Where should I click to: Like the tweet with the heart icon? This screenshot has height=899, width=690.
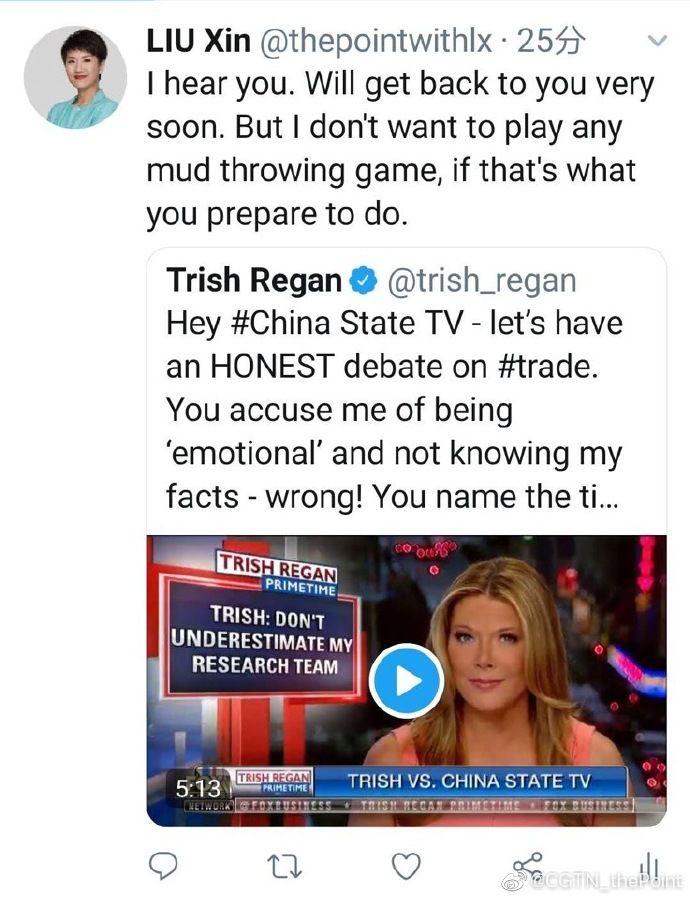(404, 864)
